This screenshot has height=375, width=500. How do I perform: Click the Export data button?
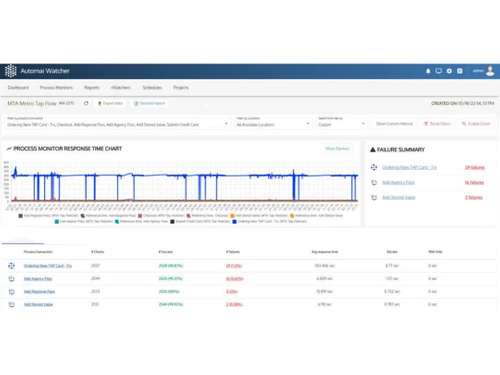[110, 103]
